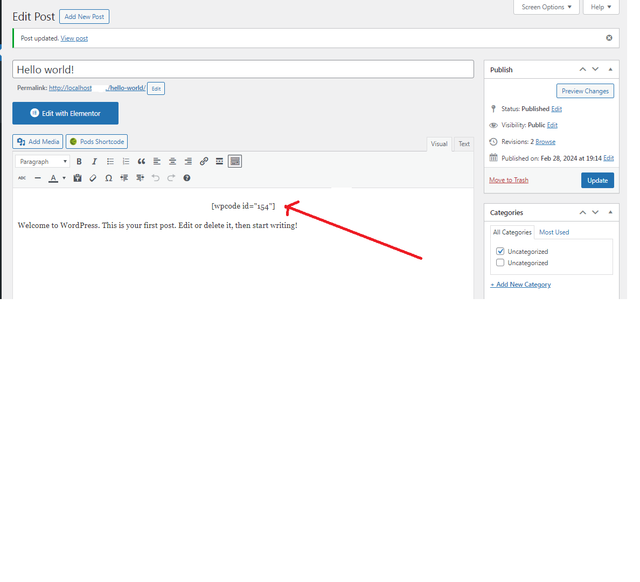Edit the Published on date
Viewport: 640px width, 582px height.
click(609, 158)
